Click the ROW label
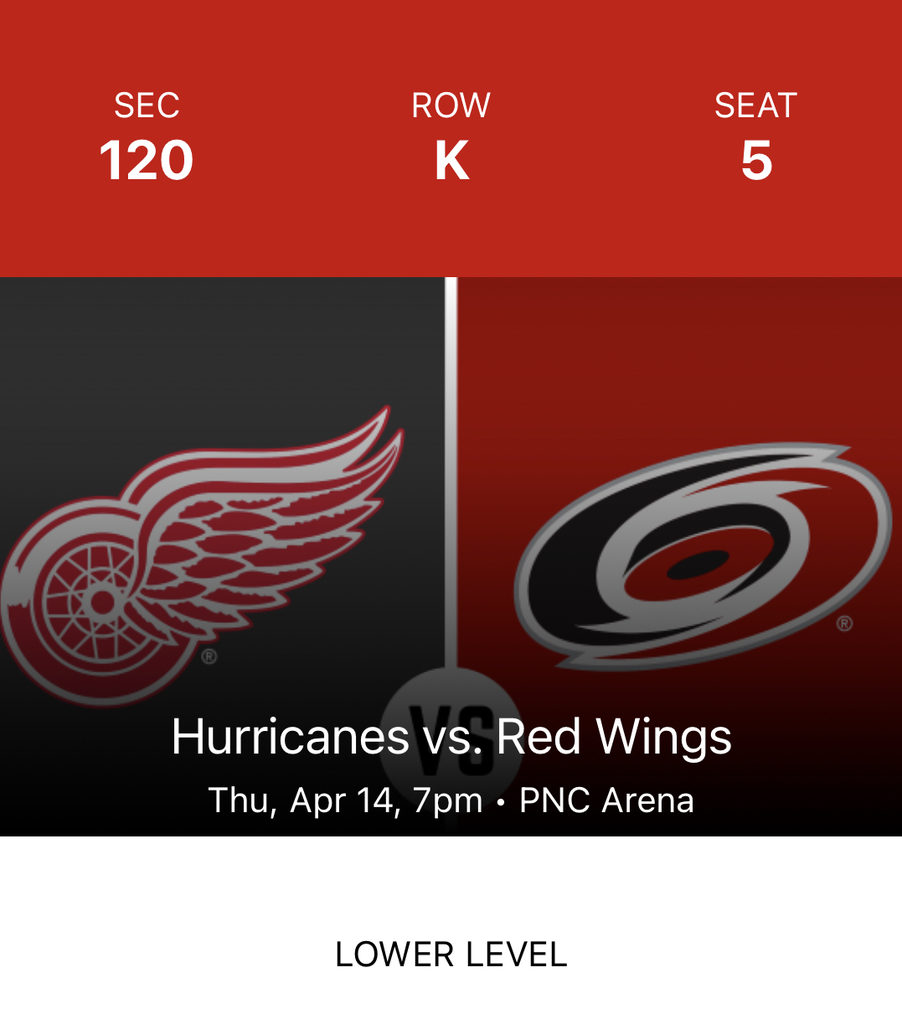 [451, 105]
